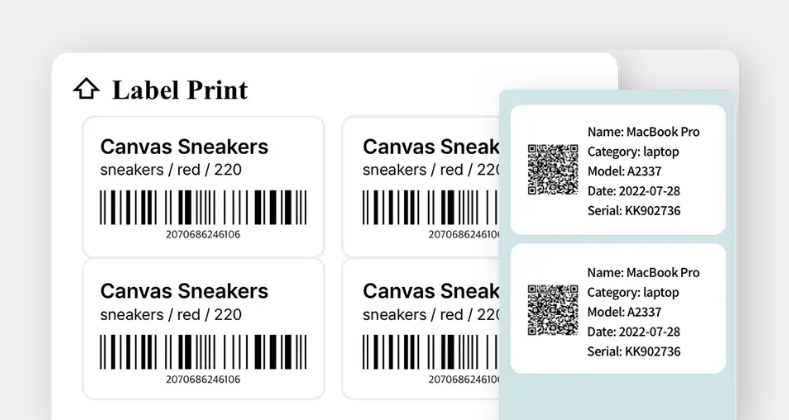This screenshot has height=420, width=789.
Task: Click 'Serial: KK902736' in the lower QR card
Action: (634, 351)
